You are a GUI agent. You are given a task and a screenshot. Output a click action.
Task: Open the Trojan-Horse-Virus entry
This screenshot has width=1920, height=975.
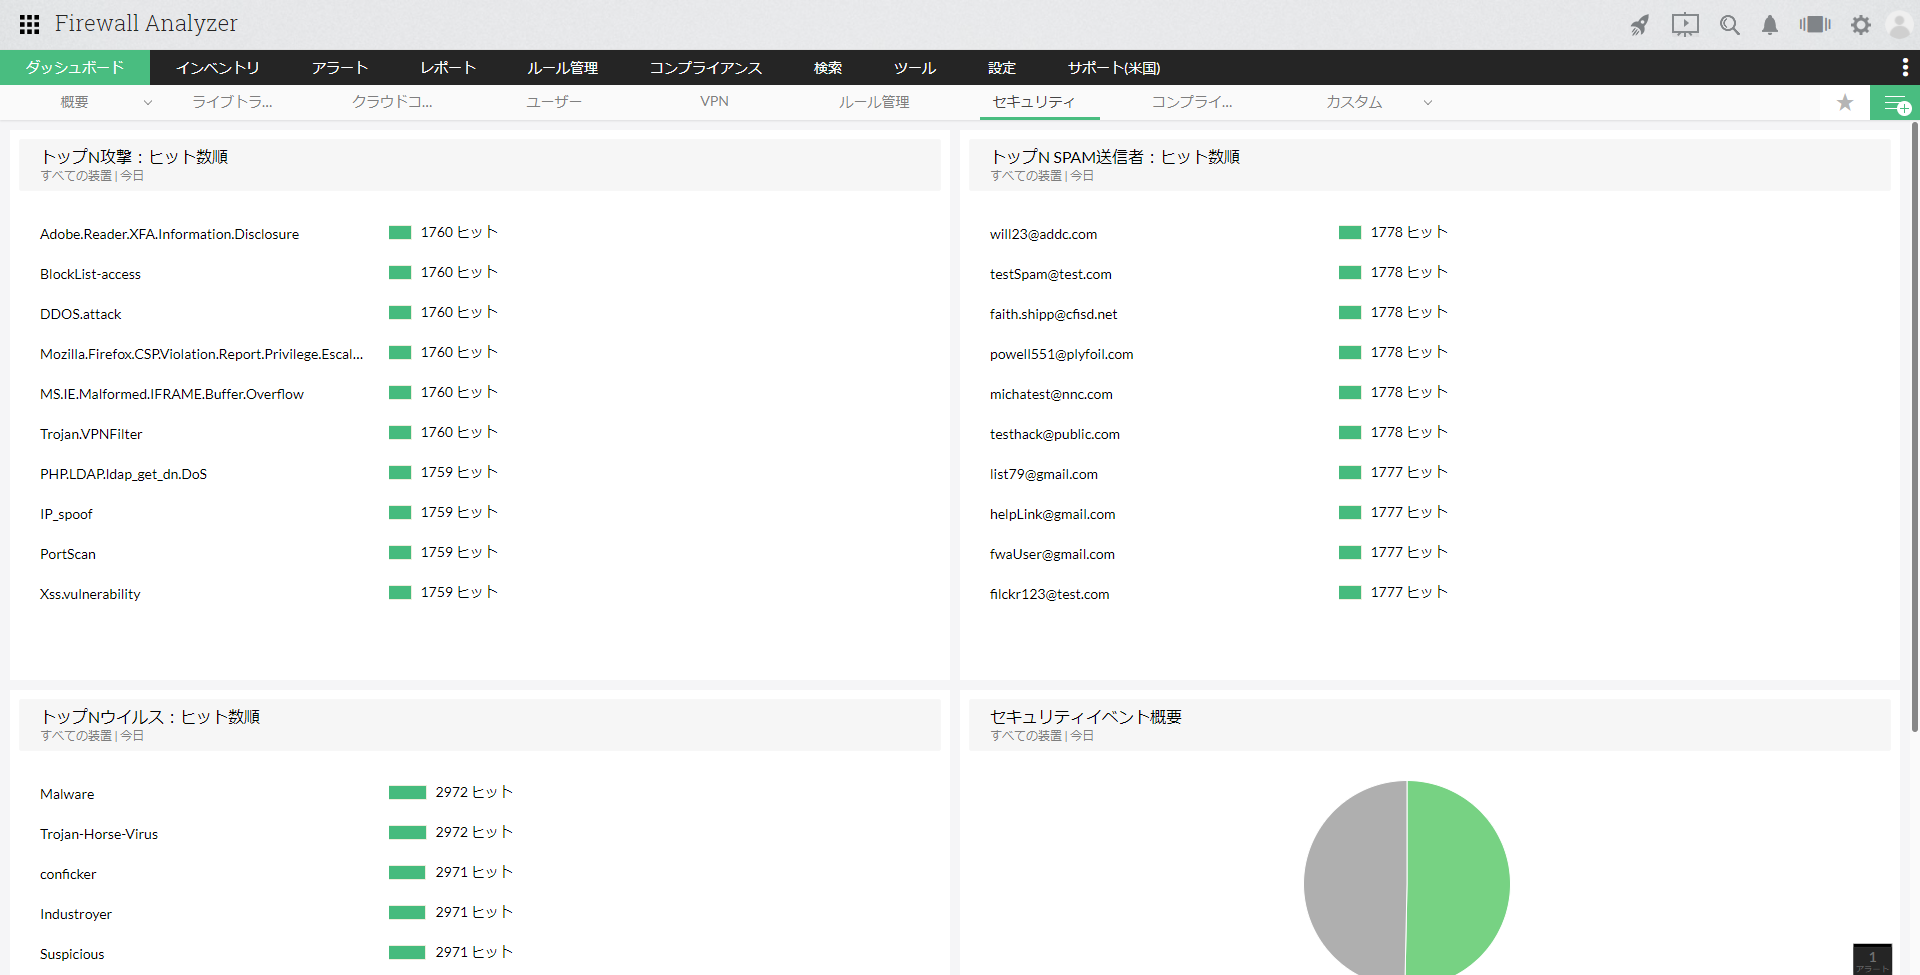coord(99,834)
